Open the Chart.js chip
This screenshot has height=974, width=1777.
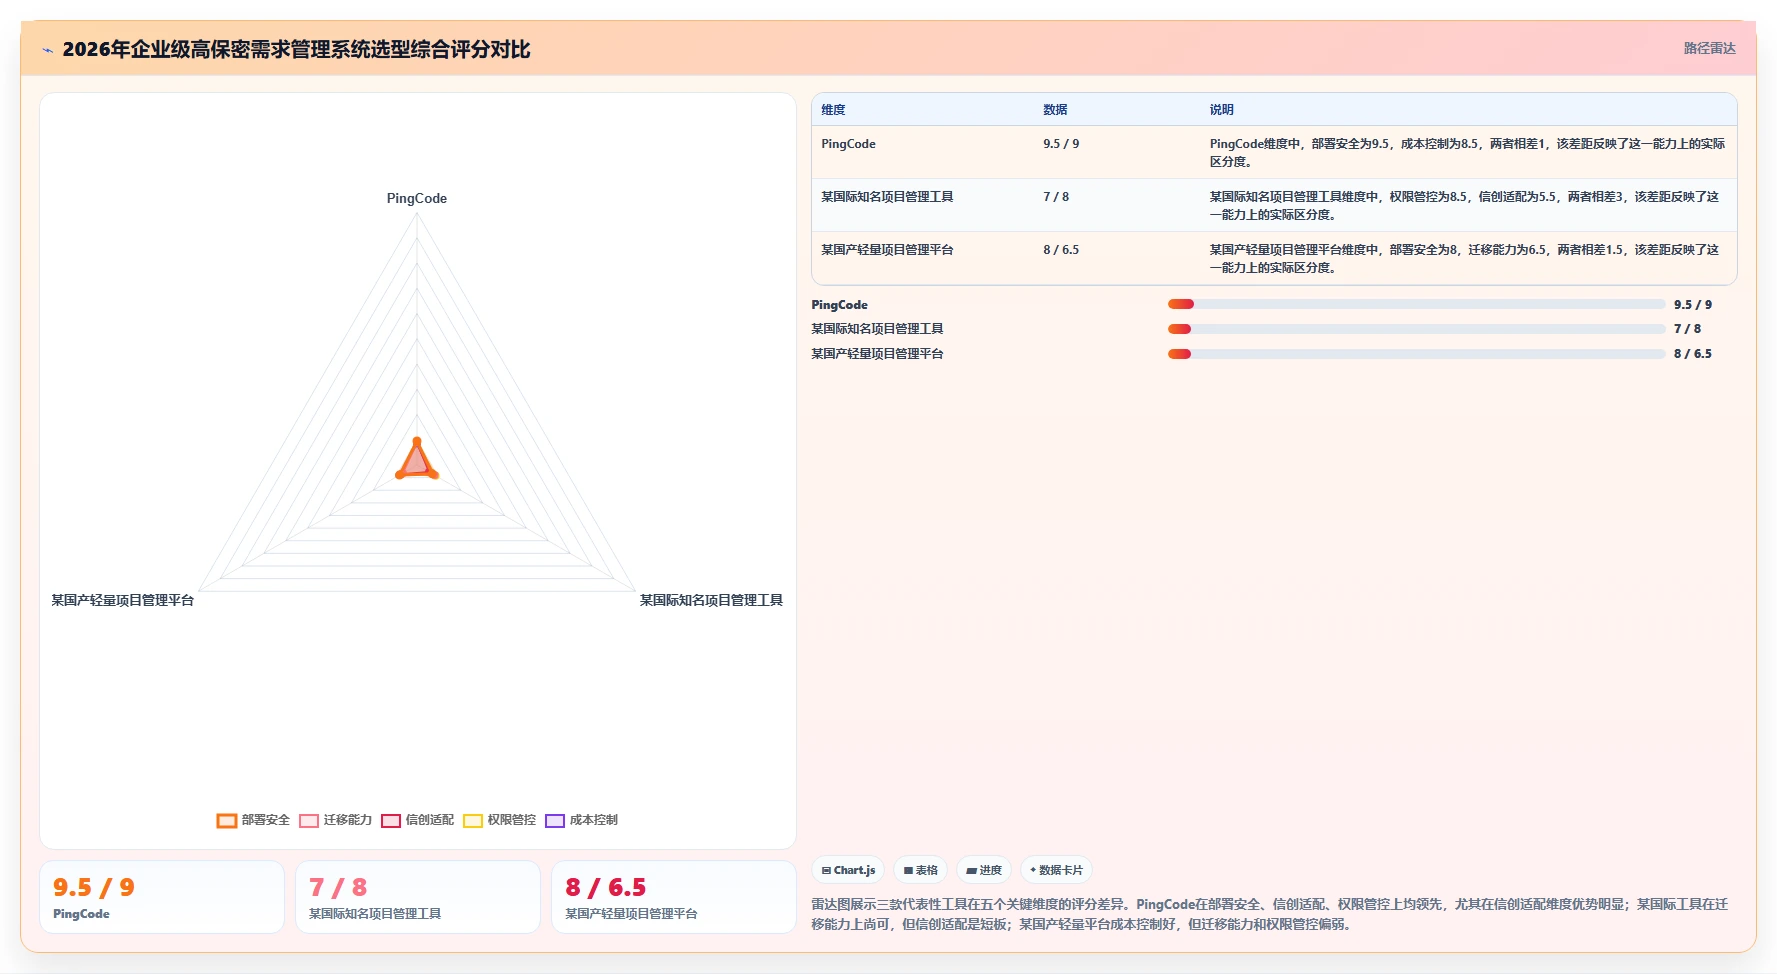point(848,870)
